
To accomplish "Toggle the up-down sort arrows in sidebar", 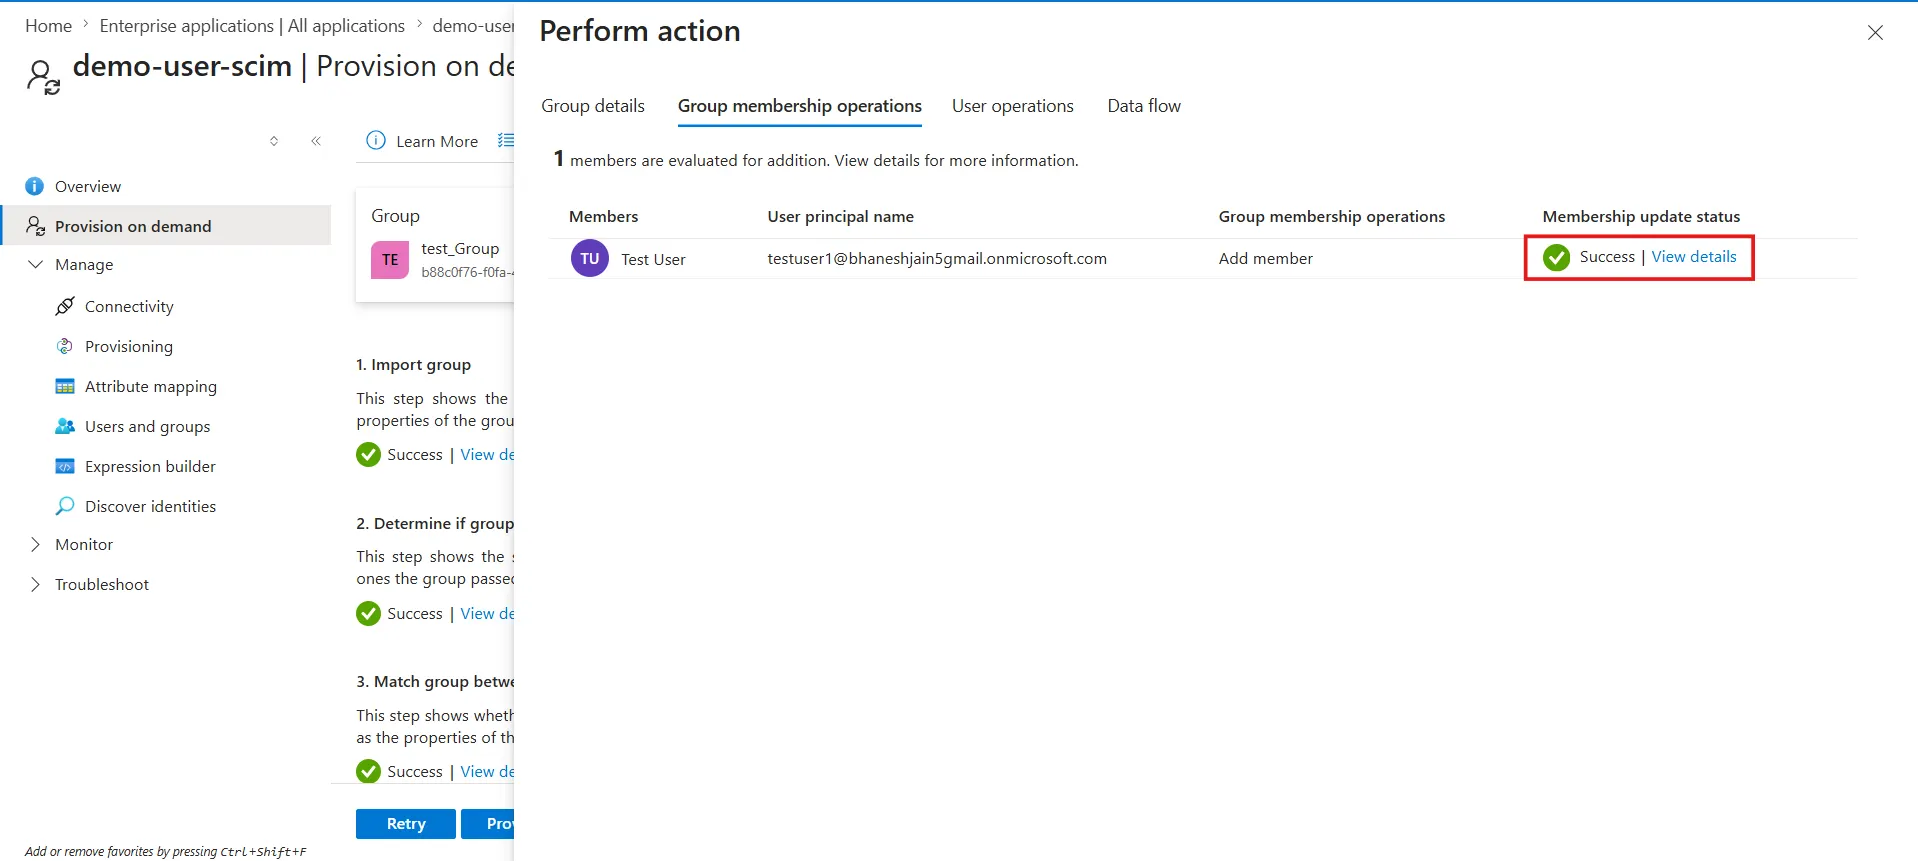I will coord(274,141).
